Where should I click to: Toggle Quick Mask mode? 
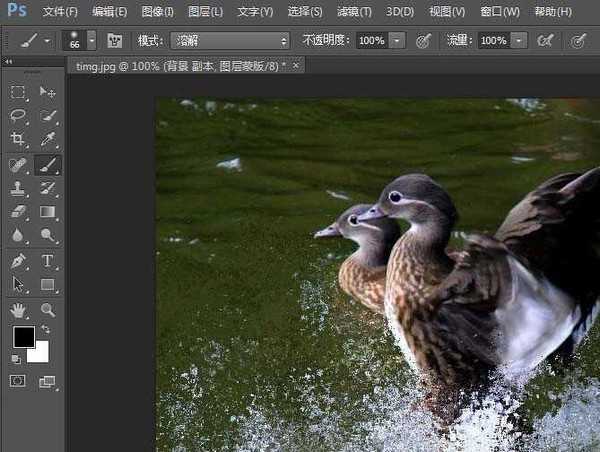pos(18,381)
